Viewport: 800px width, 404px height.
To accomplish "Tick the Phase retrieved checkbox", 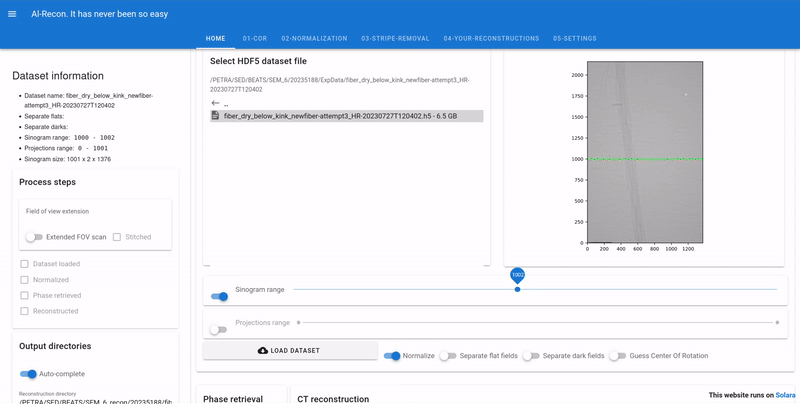I will click(24, 295).
